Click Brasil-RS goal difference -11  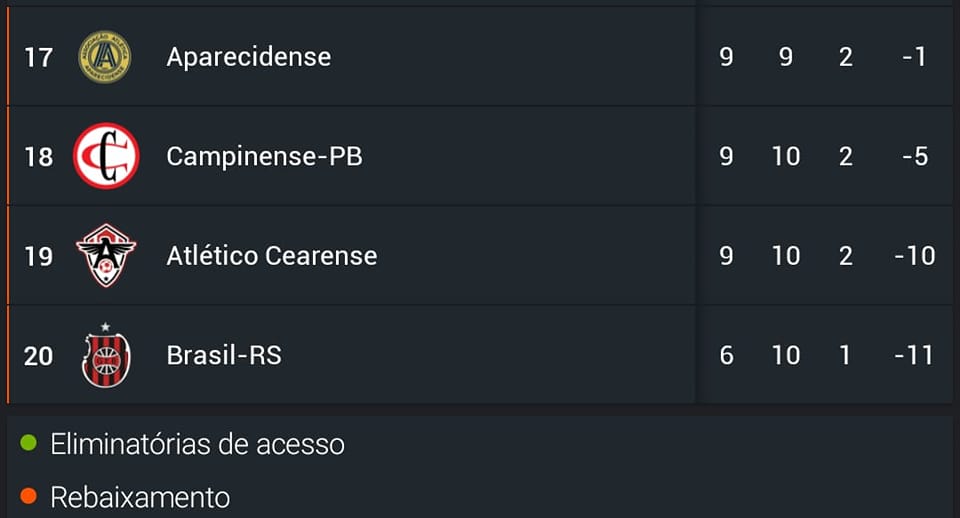914,355
